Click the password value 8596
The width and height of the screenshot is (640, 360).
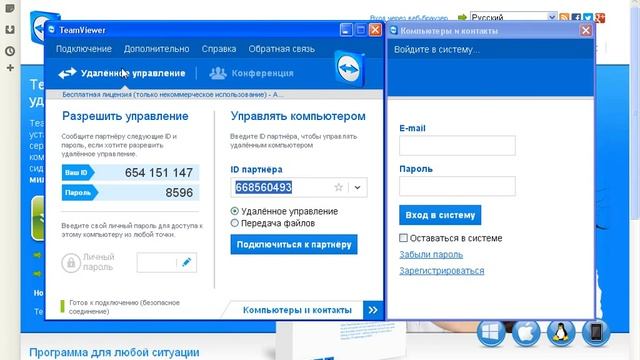pyautogui.click(x=179, y=193)
